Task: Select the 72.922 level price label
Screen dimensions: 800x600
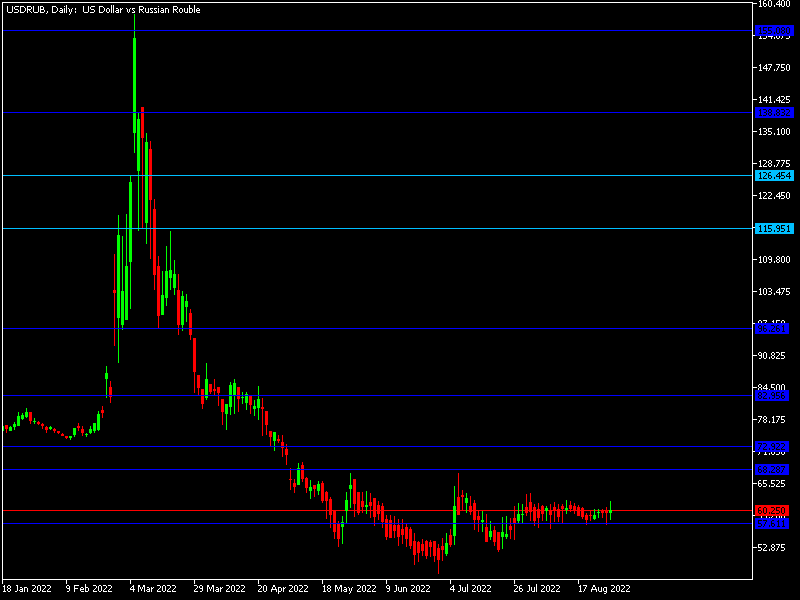Action: click(x=771, y=446)
